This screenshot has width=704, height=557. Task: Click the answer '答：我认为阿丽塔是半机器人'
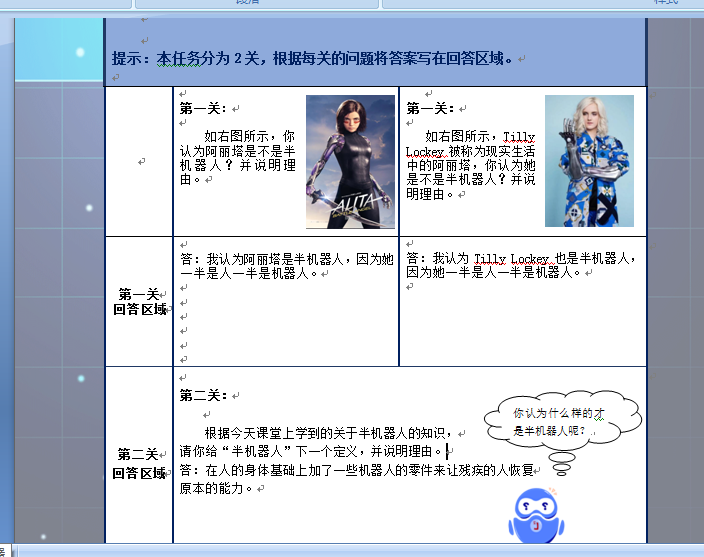pyautogui.click(x=287, y=259)
